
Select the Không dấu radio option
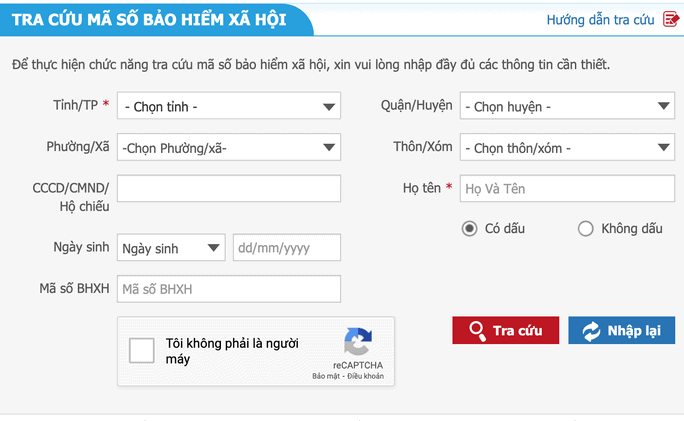(x=586, y=229)
